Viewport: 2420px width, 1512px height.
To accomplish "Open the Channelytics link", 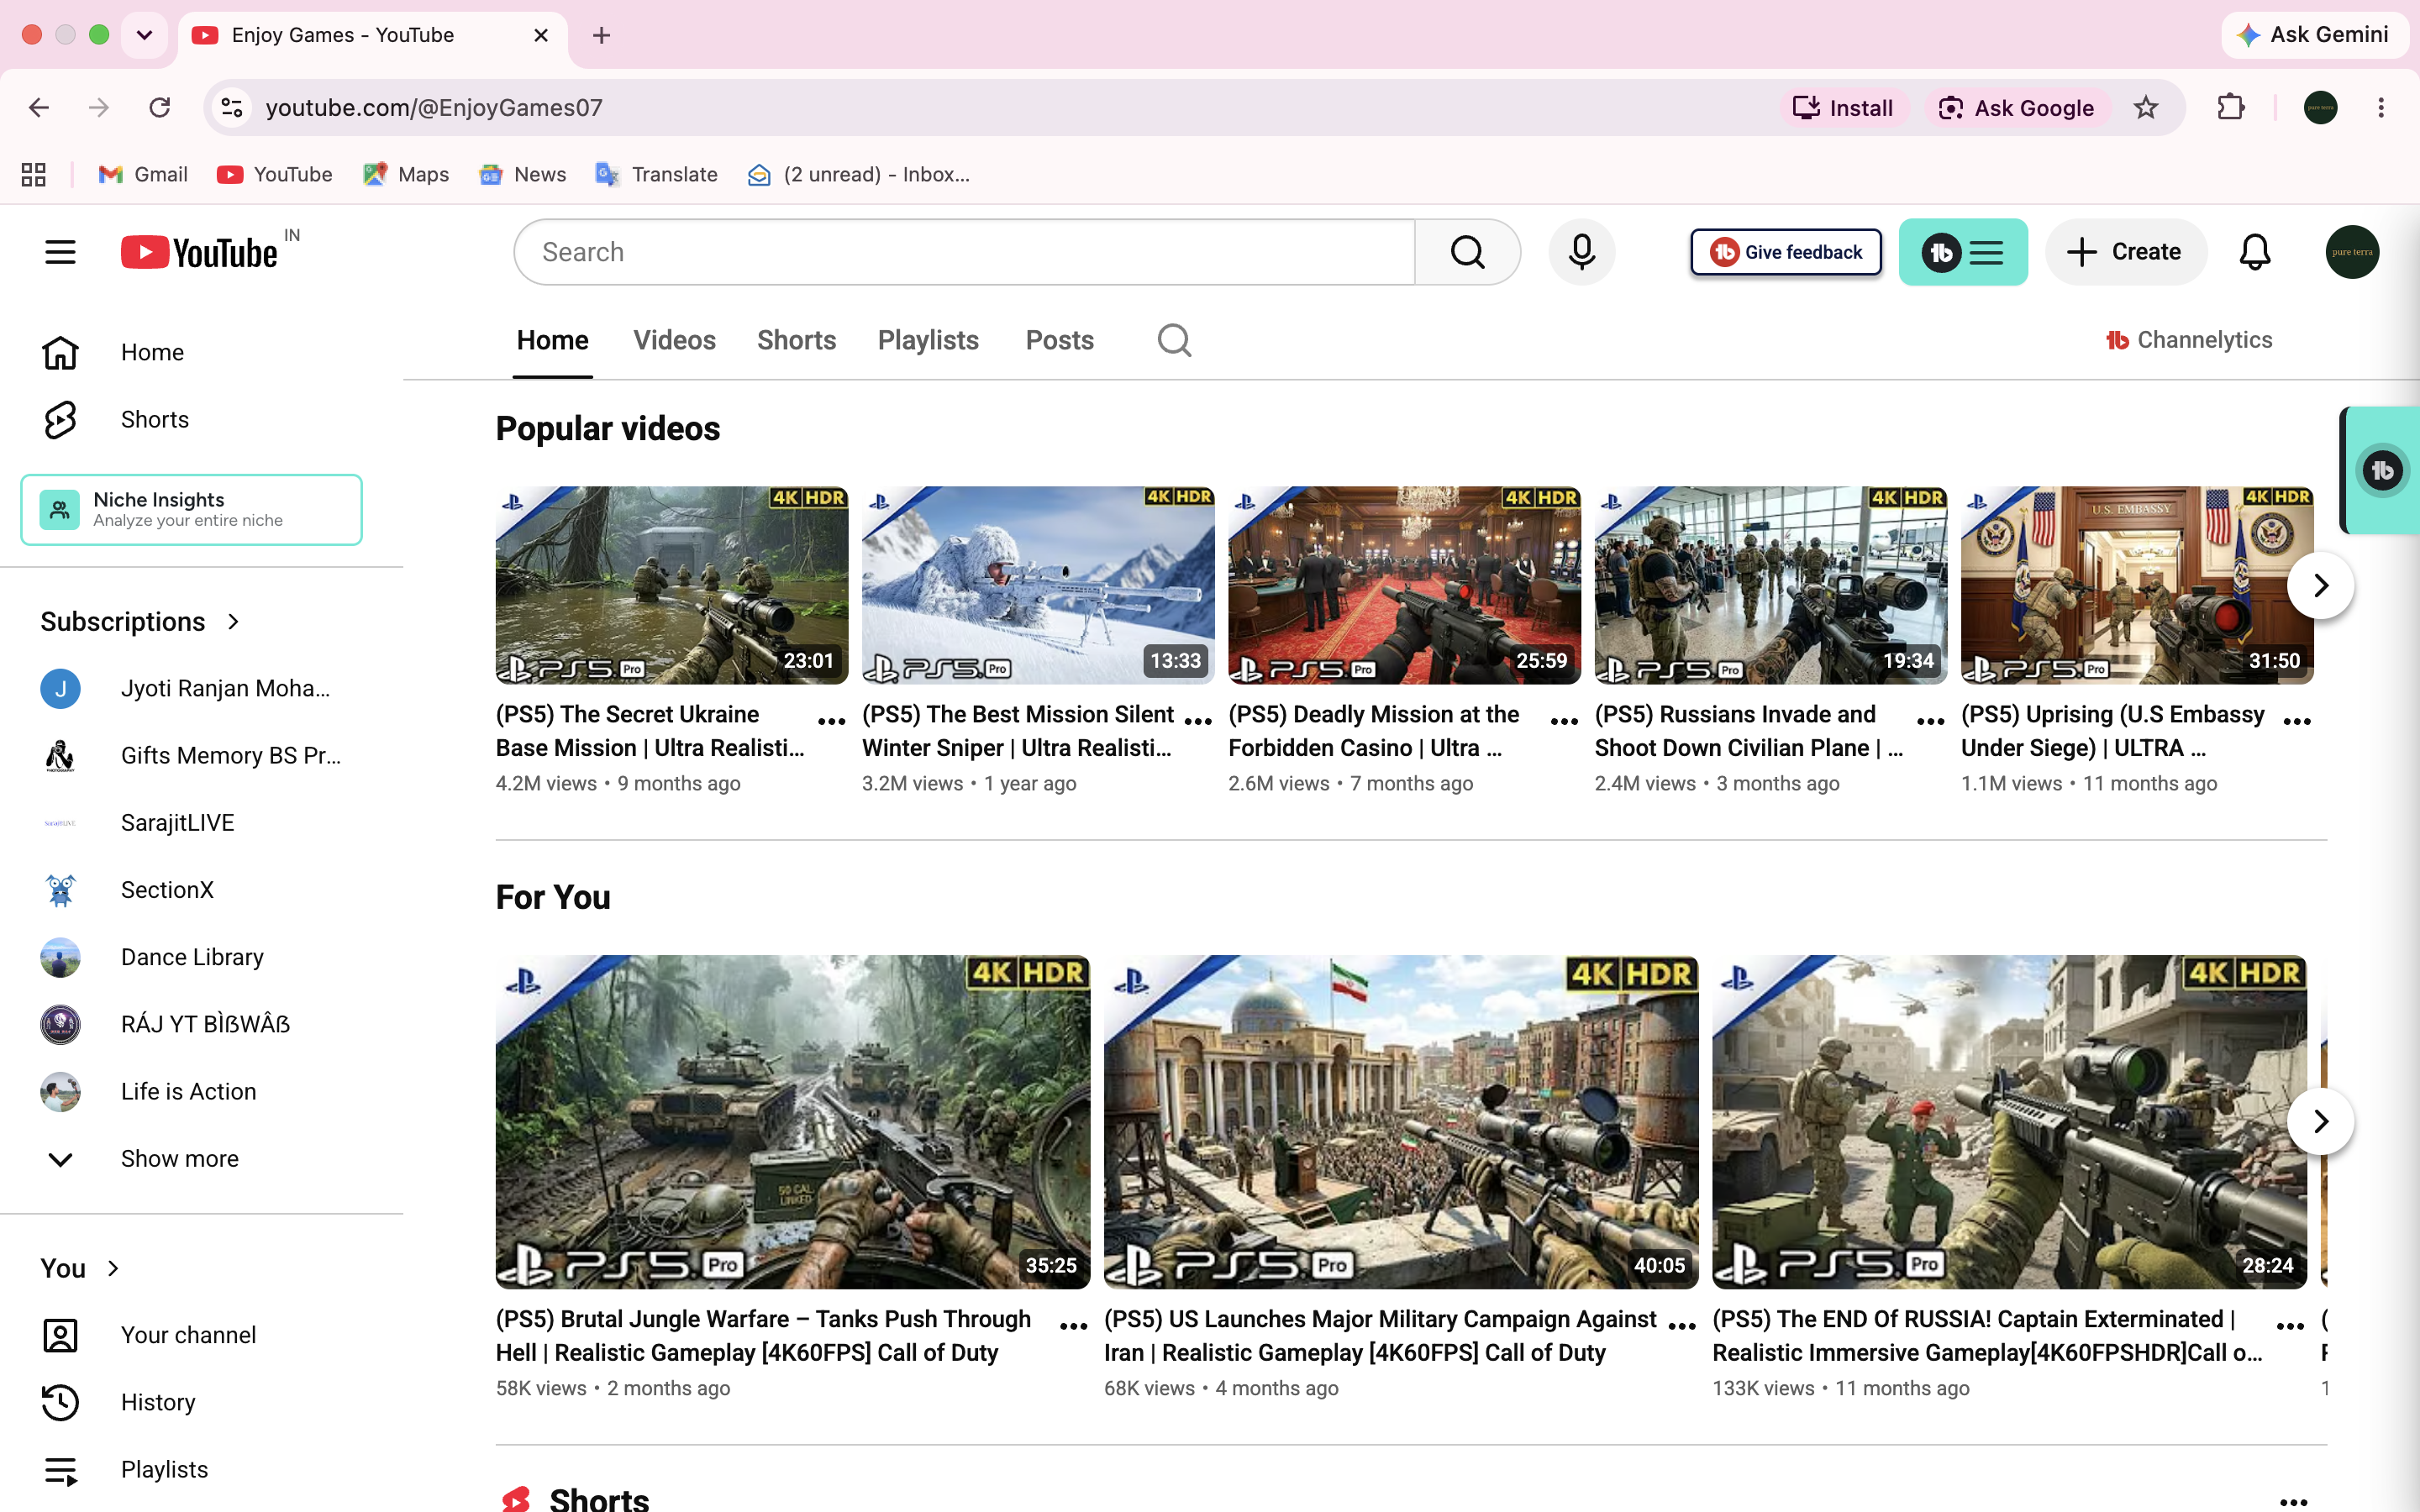I will pyautogui.click(x=2188, y=340).
